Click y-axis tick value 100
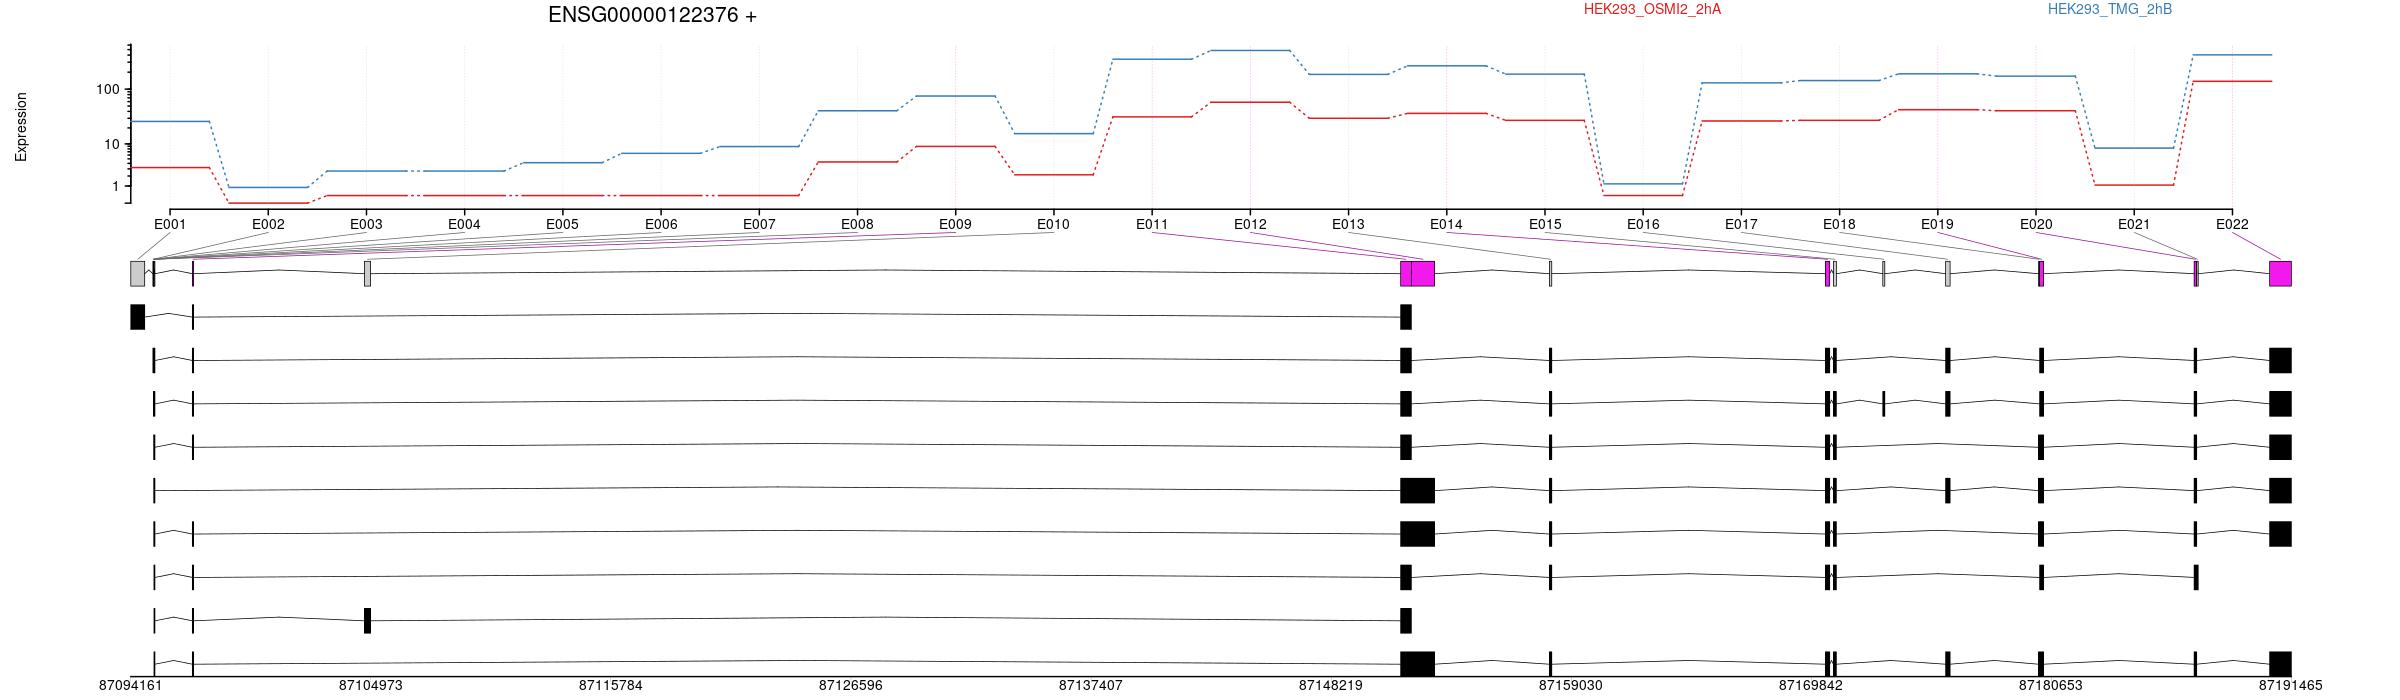2400x700 pixels. (107, 89)
